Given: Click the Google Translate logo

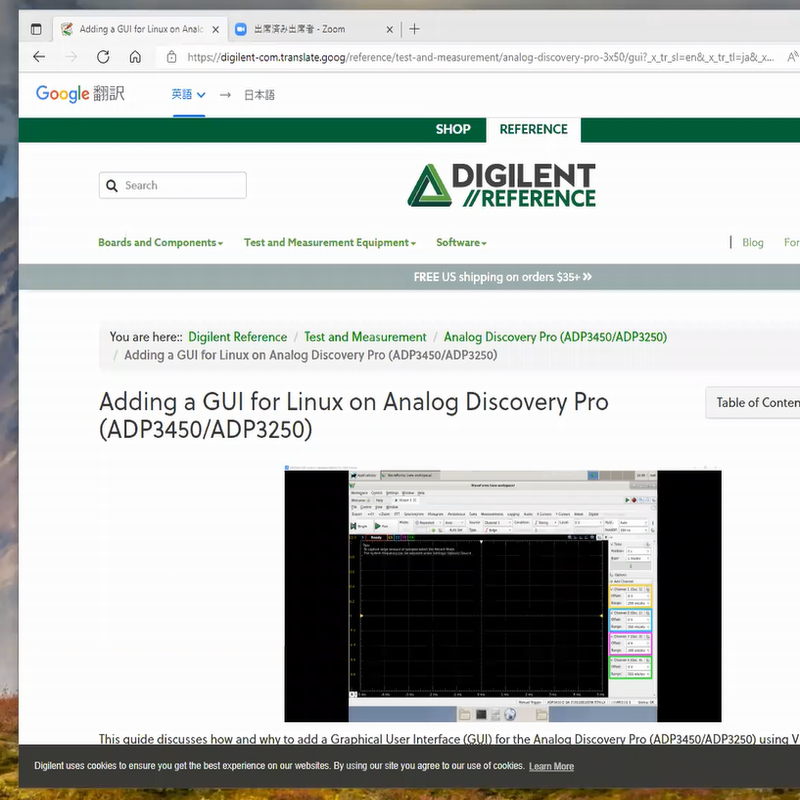Looking at the screenshot, I should coord(80,94).
